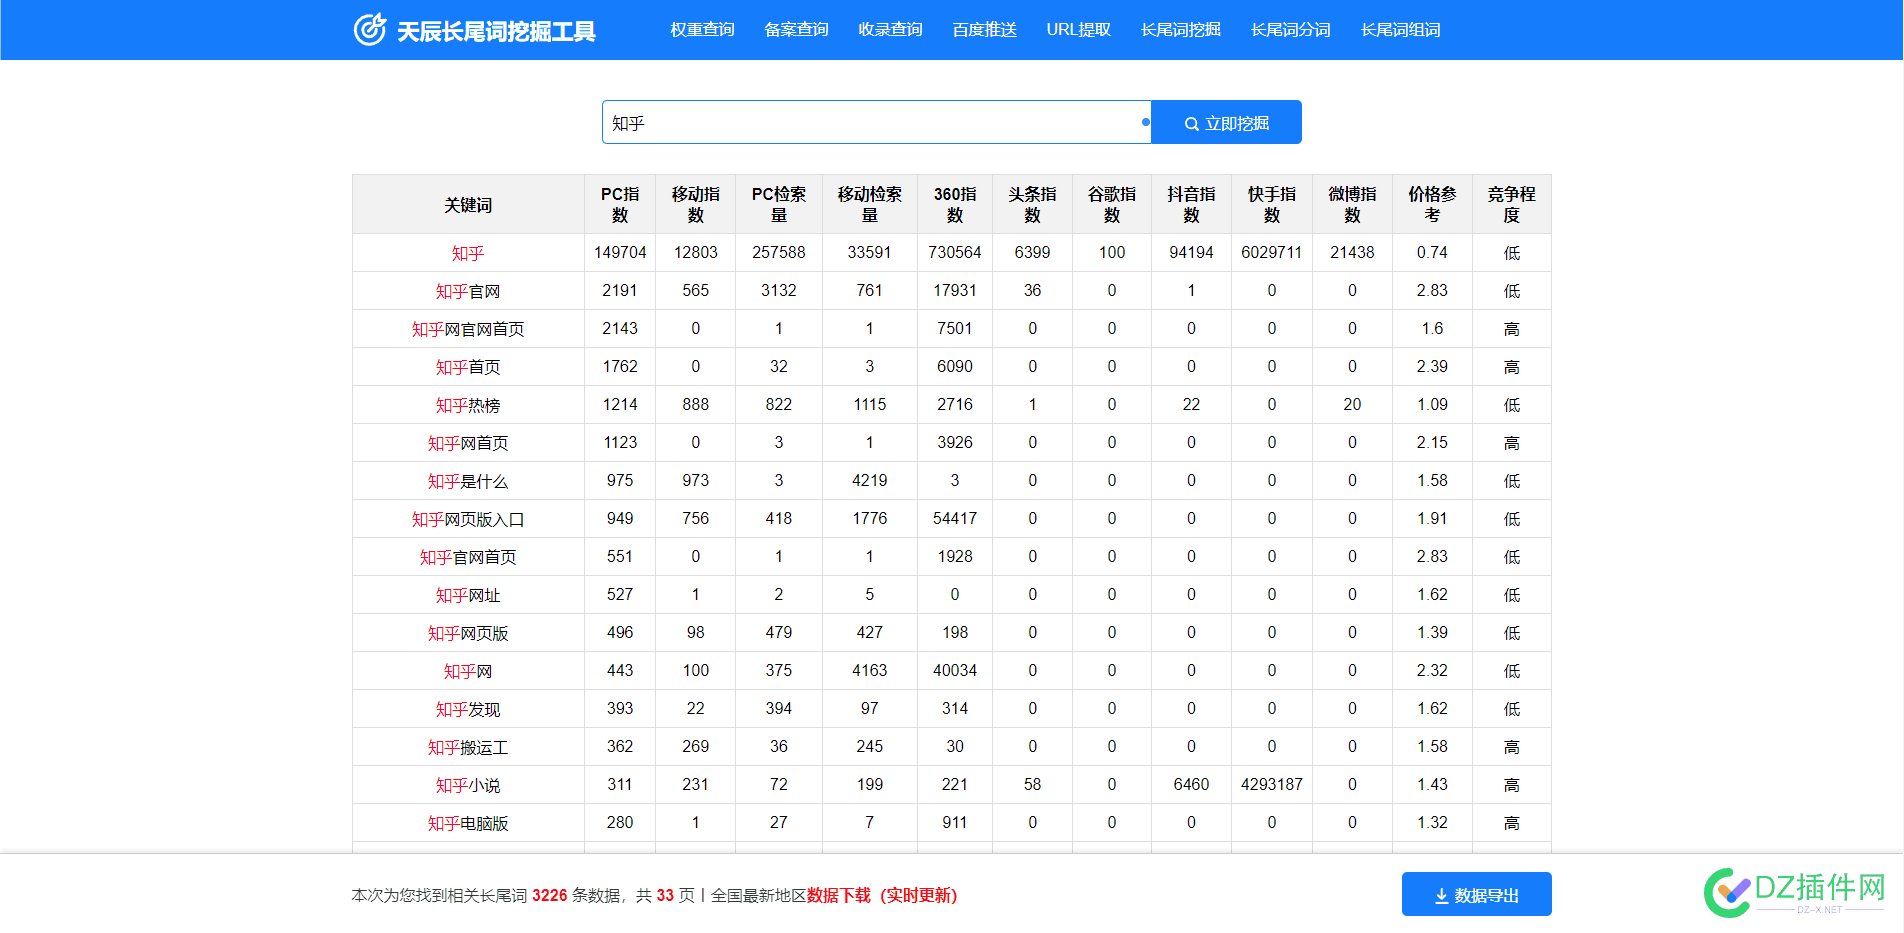Viewport: 1904px width, 933px height.
Task: Click the search magnifier icon in 立即挖掘
Action: point(1192,124)
